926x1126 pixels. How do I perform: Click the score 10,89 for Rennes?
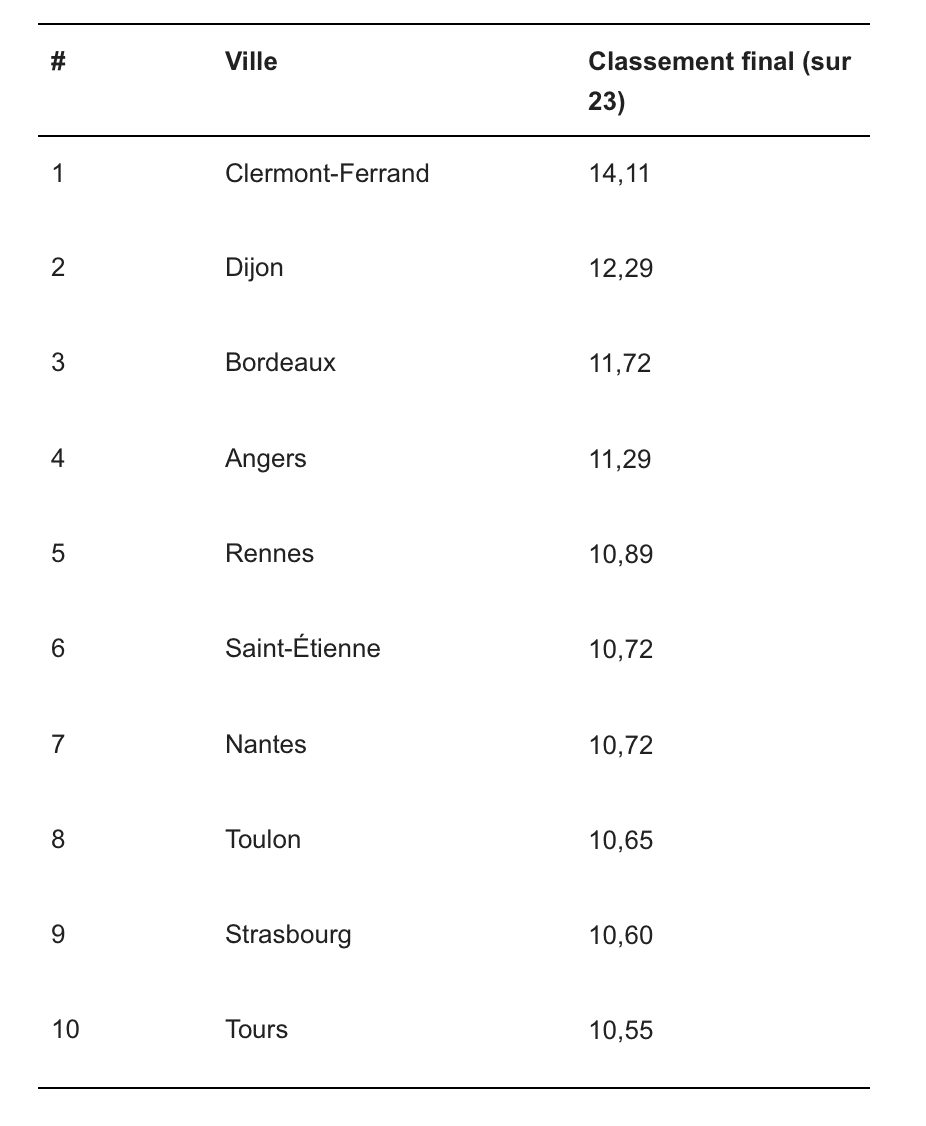coord(621,554)
